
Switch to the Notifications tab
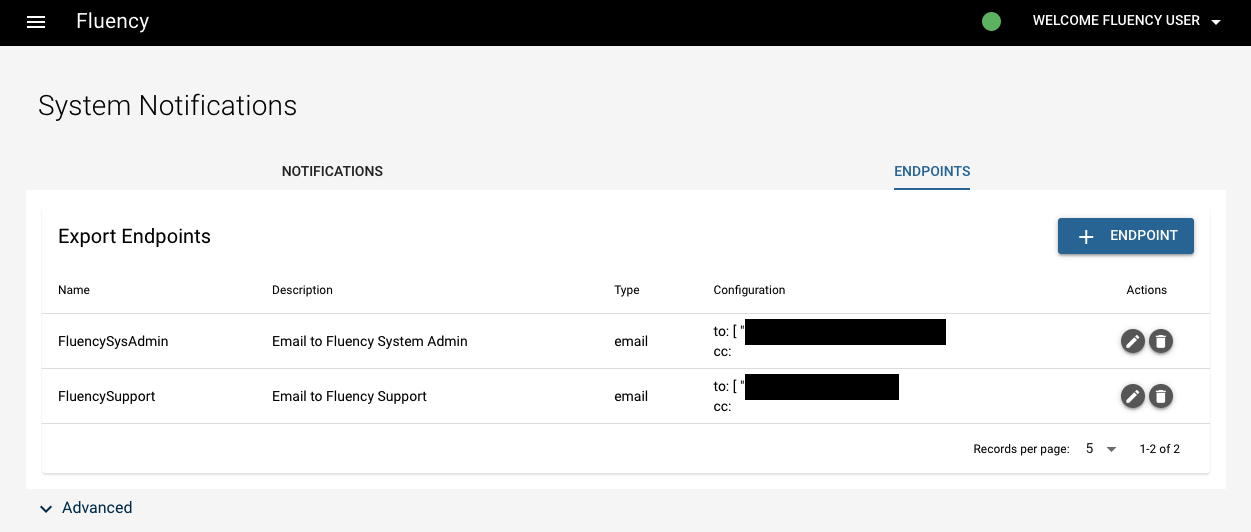(x=332, y=171)
